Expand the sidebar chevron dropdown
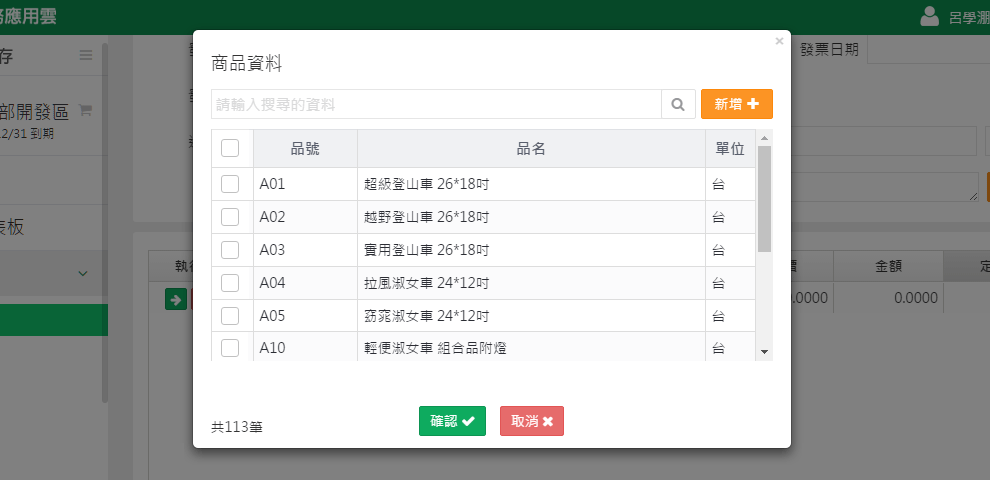This screenshot has height=480, width=990. click(x=83, y=273)
